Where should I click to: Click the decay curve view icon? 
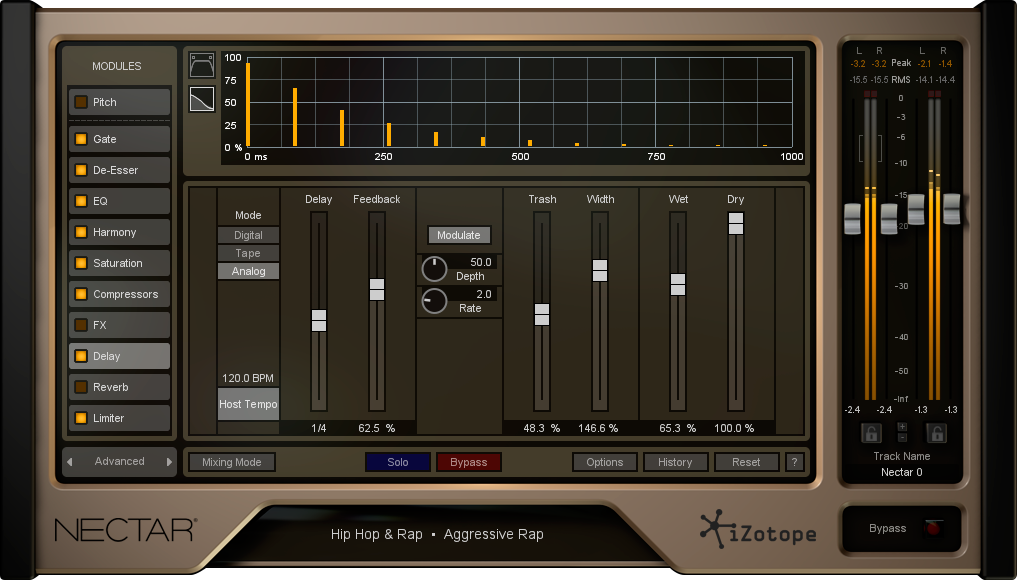pos(202,99)
